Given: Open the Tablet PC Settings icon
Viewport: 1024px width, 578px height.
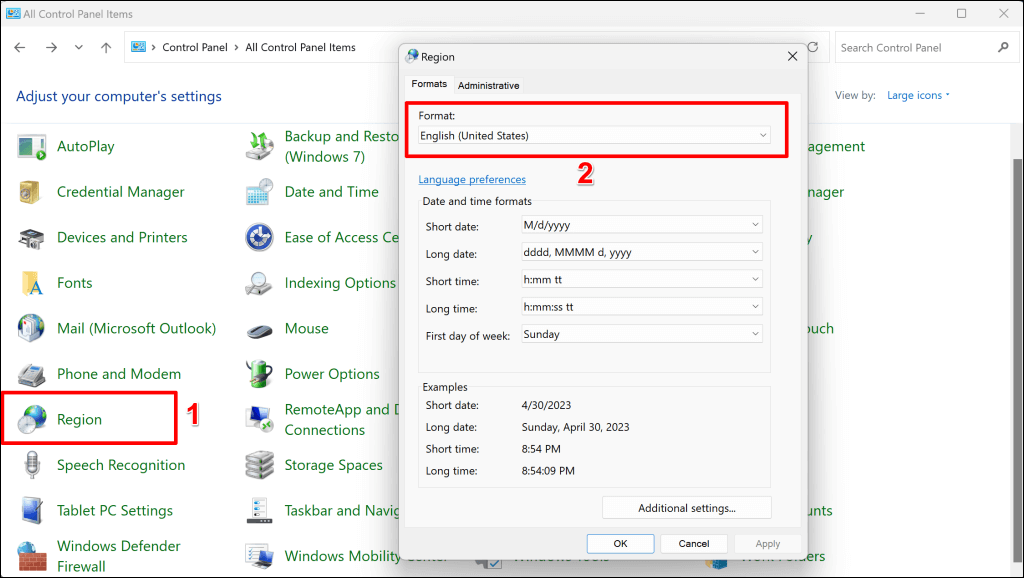Looking at the screenshot, I should [x=31, y=511].
